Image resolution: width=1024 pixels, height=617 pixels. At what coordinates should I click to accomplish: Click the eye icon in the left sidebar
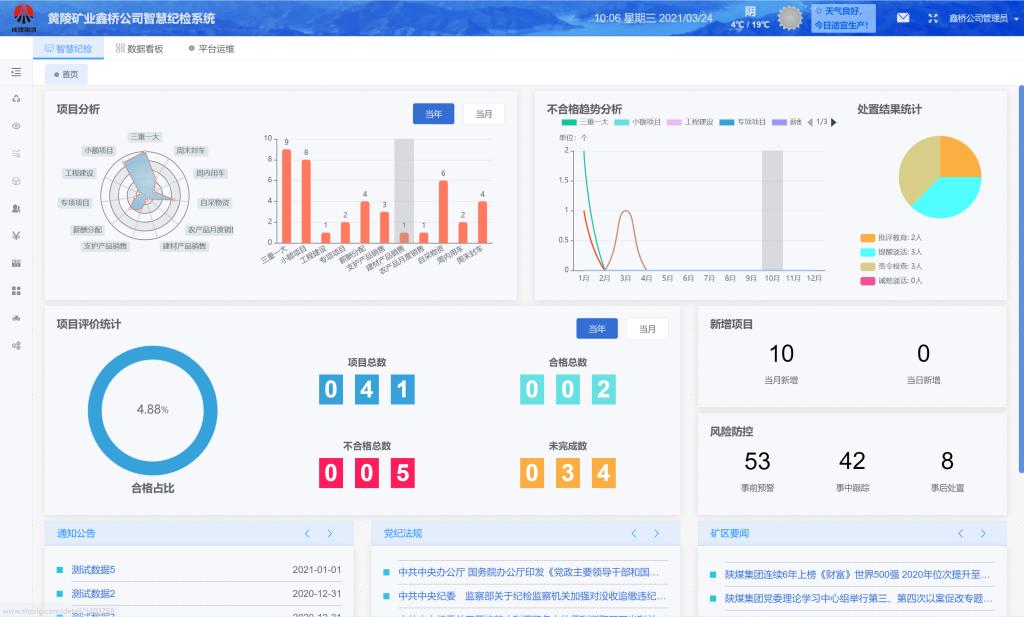click(x=15, y=126)
